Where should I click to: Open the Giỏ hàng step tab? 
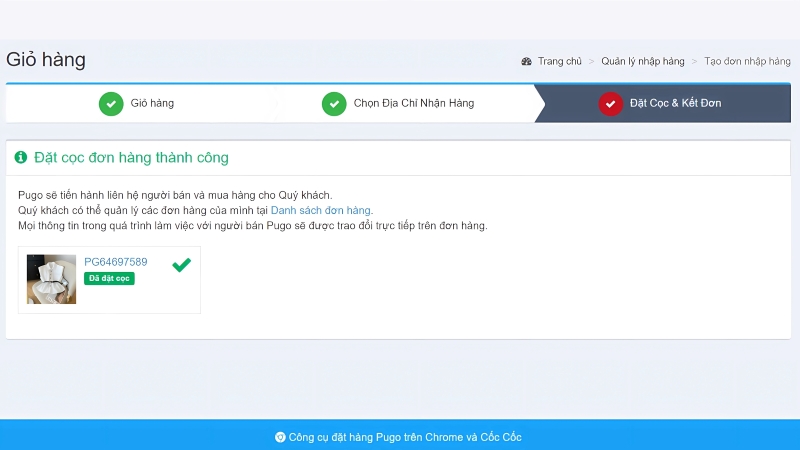(x=138, y=104)
